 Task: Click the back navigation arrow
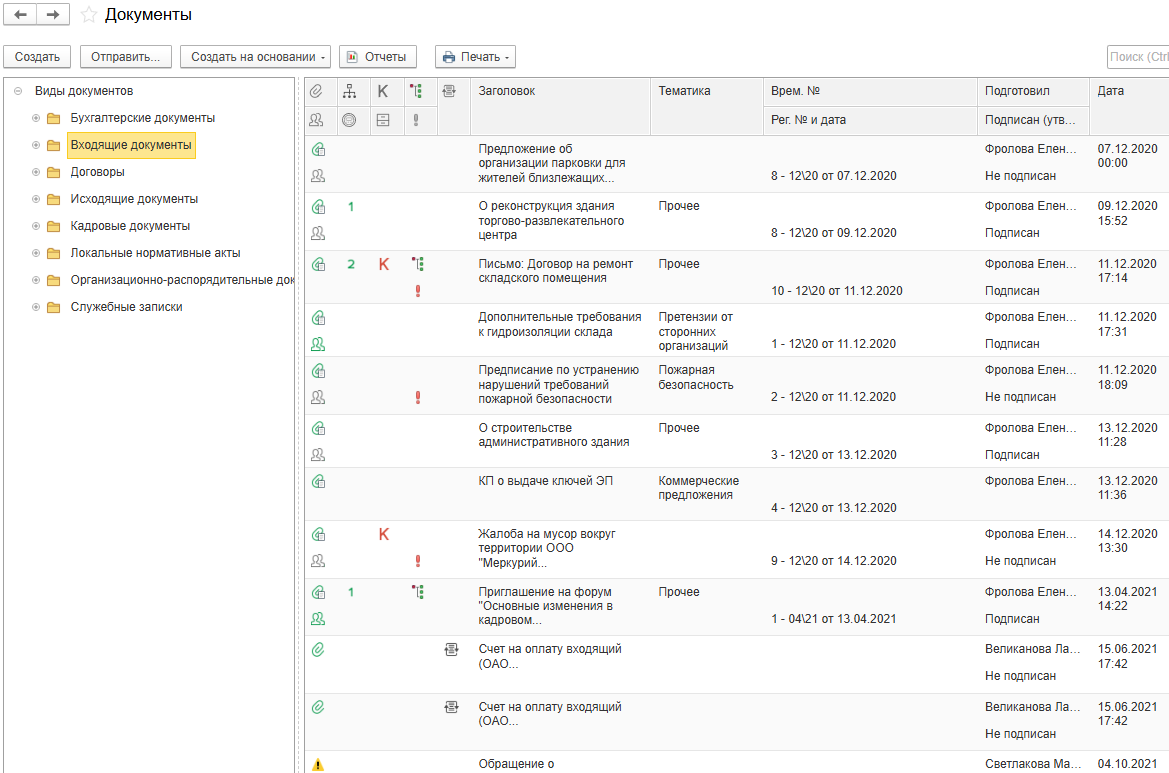(x=21, y=15)
